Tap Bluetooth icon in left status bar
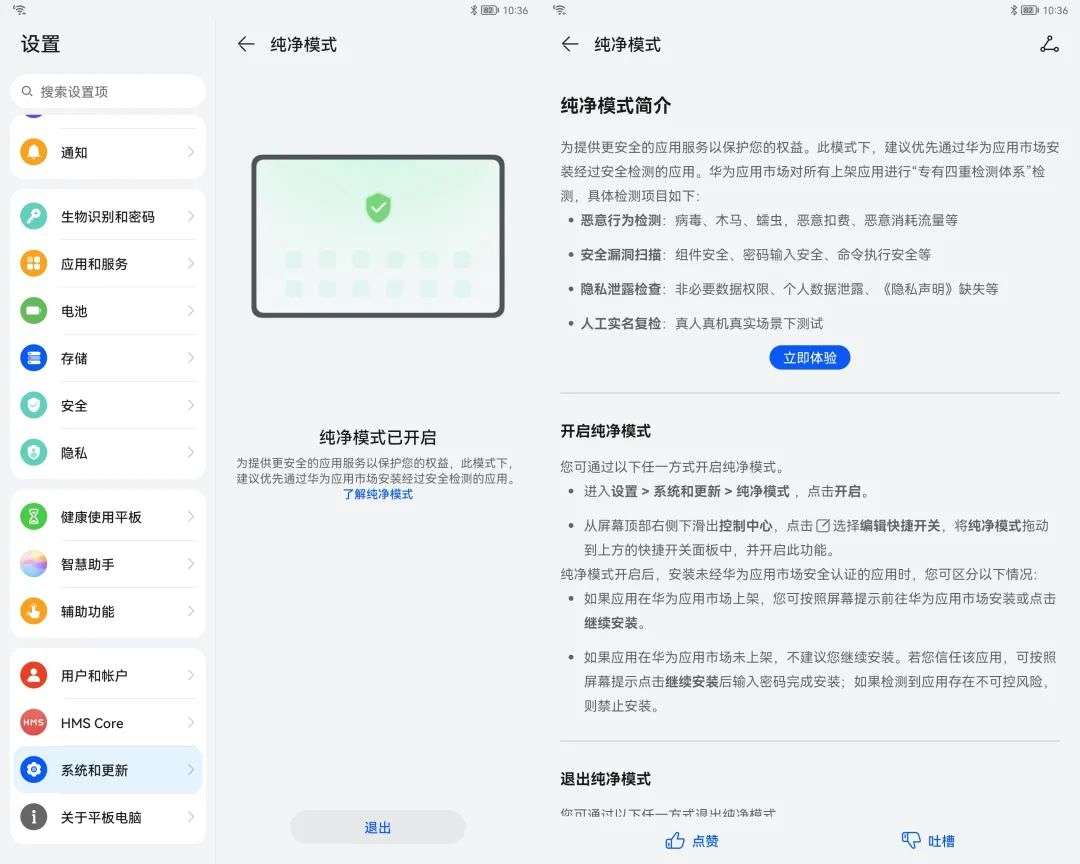The height and width of the screenshot is (864, 1080). point(473,10)
